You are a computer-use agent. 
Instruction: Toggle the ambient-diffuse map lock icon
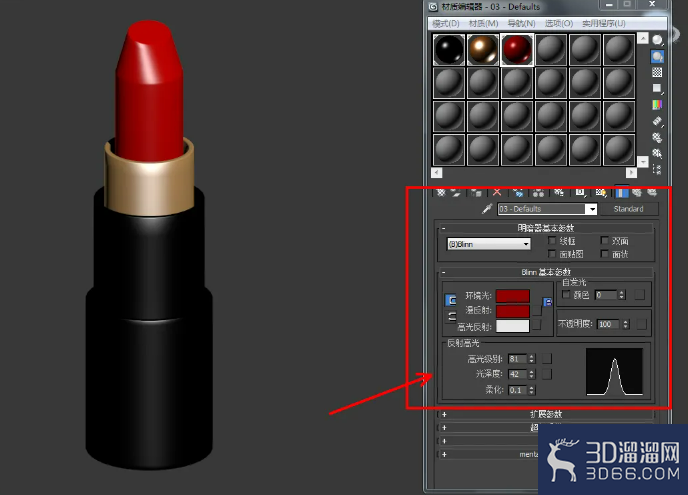547,302
